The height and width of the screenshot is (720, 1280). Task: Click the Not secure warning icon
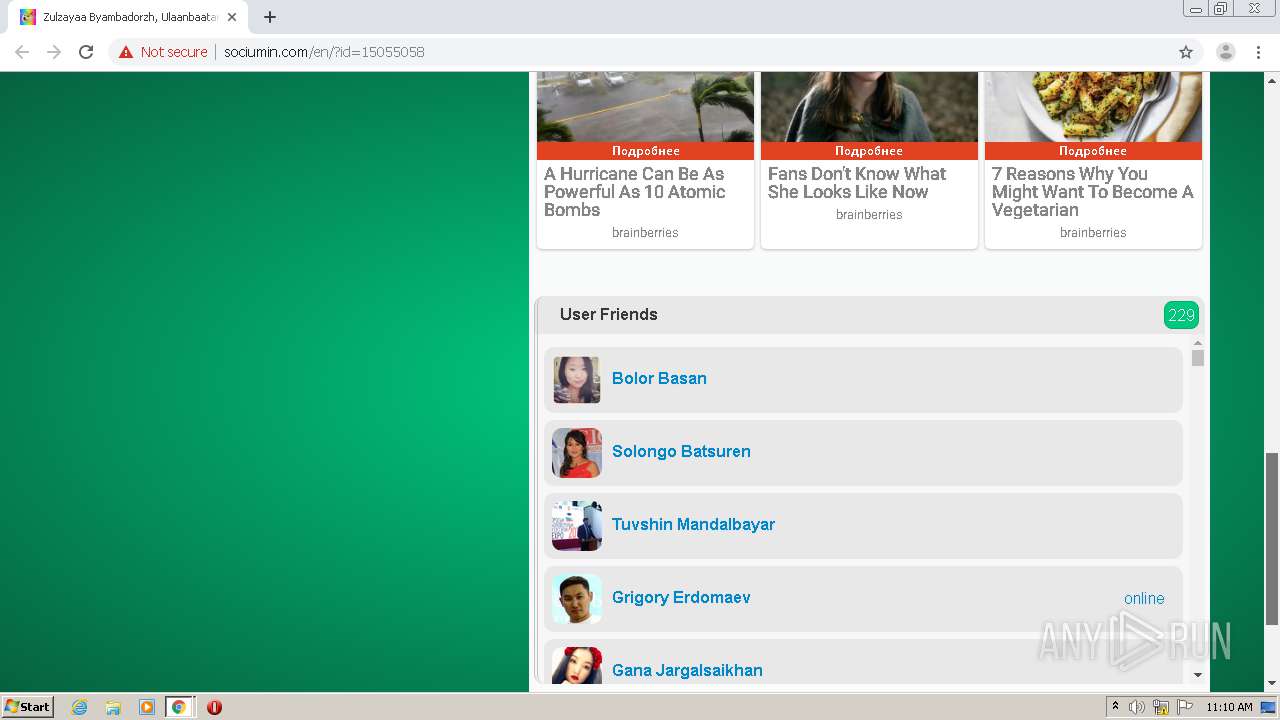tap(126, 52)
